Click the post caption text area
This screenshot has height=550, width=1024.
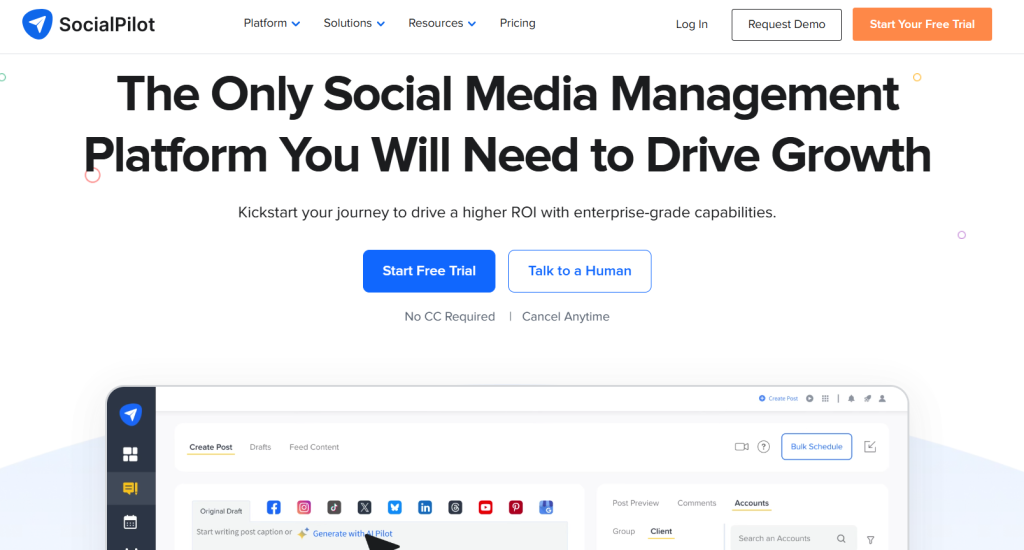coord(380,536)
